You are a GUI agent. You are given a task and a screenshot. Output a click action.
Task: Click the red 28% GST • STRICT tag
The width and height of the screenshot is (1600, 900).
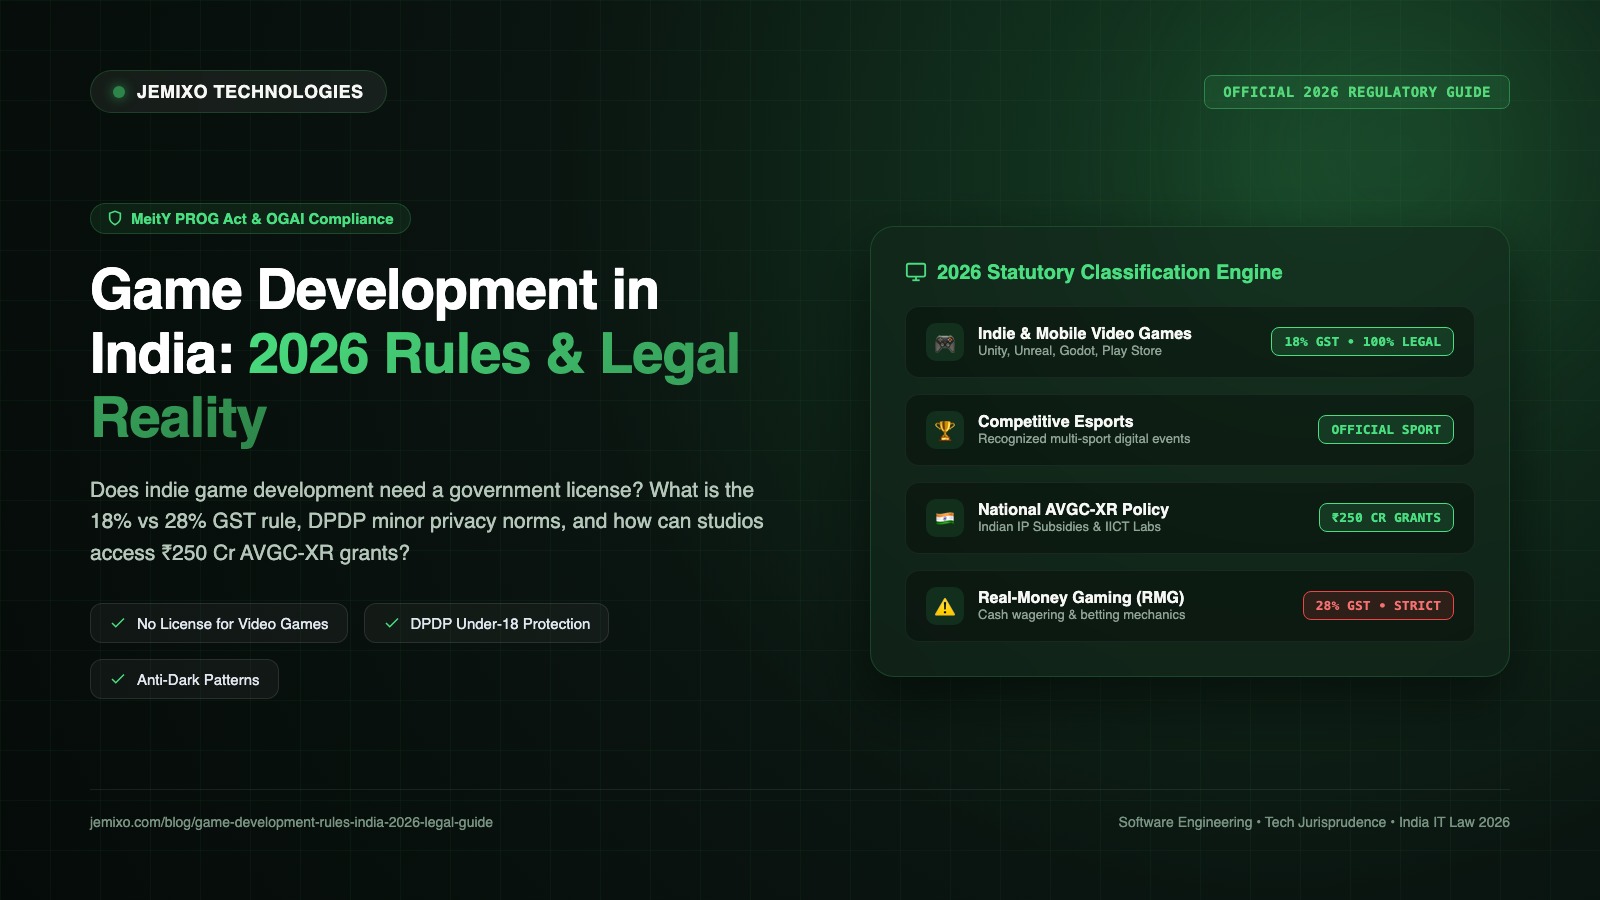point(1378,606)
